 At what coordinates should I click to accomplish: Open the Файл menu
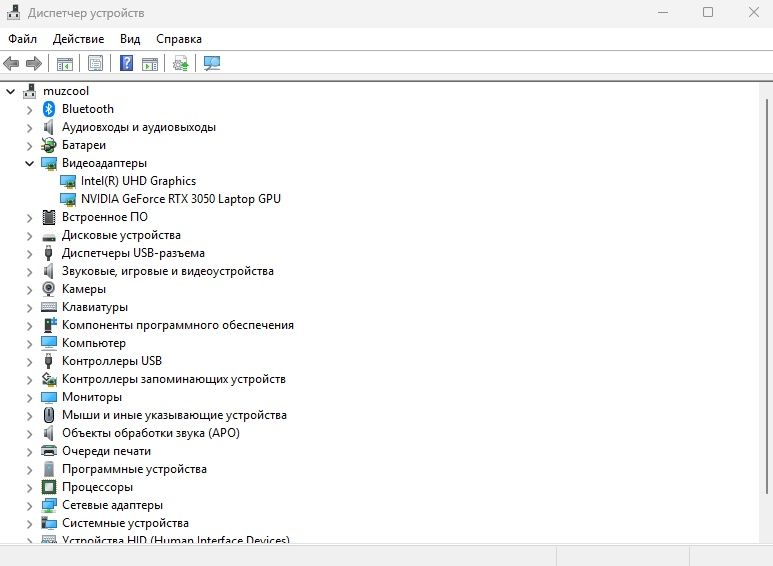[22, 39]
